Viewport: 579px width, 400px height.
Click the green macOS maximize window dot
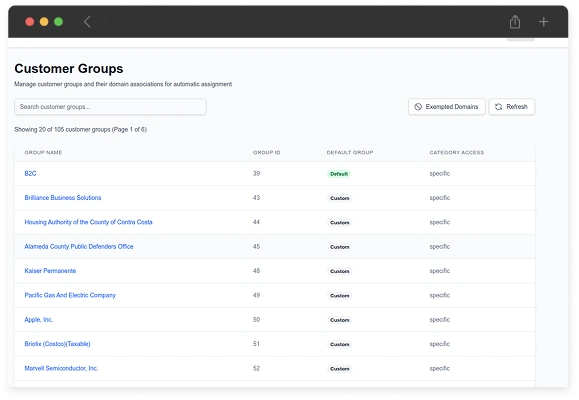pos(58,22)
